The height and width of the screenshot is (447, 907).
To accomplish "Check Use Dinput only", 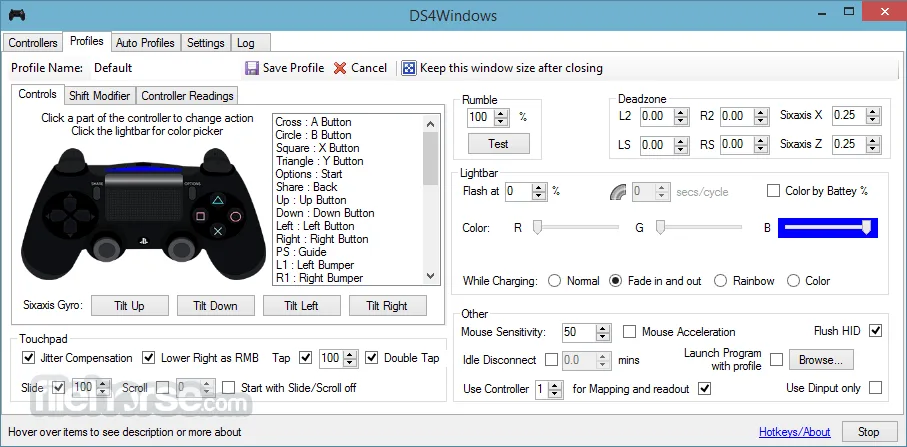I will pos(876,388).
